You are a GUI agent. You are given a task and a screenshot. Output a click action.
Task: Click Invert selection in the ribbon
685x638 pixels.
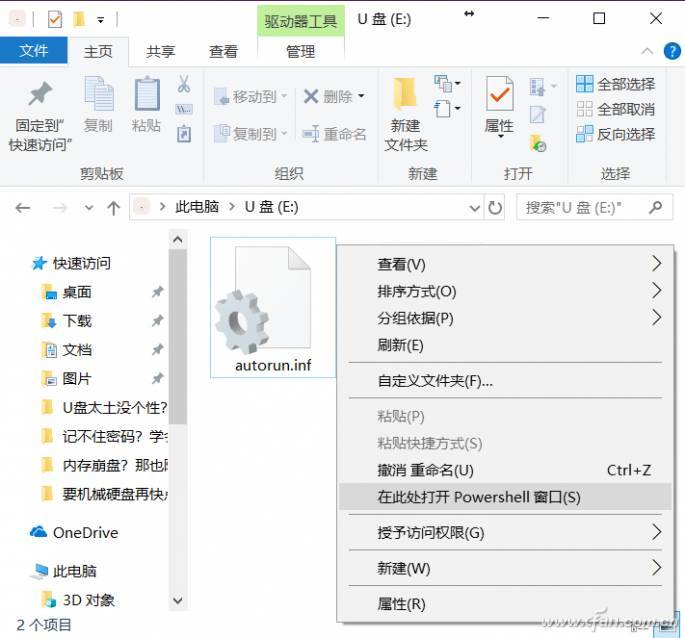click(616, 134)
